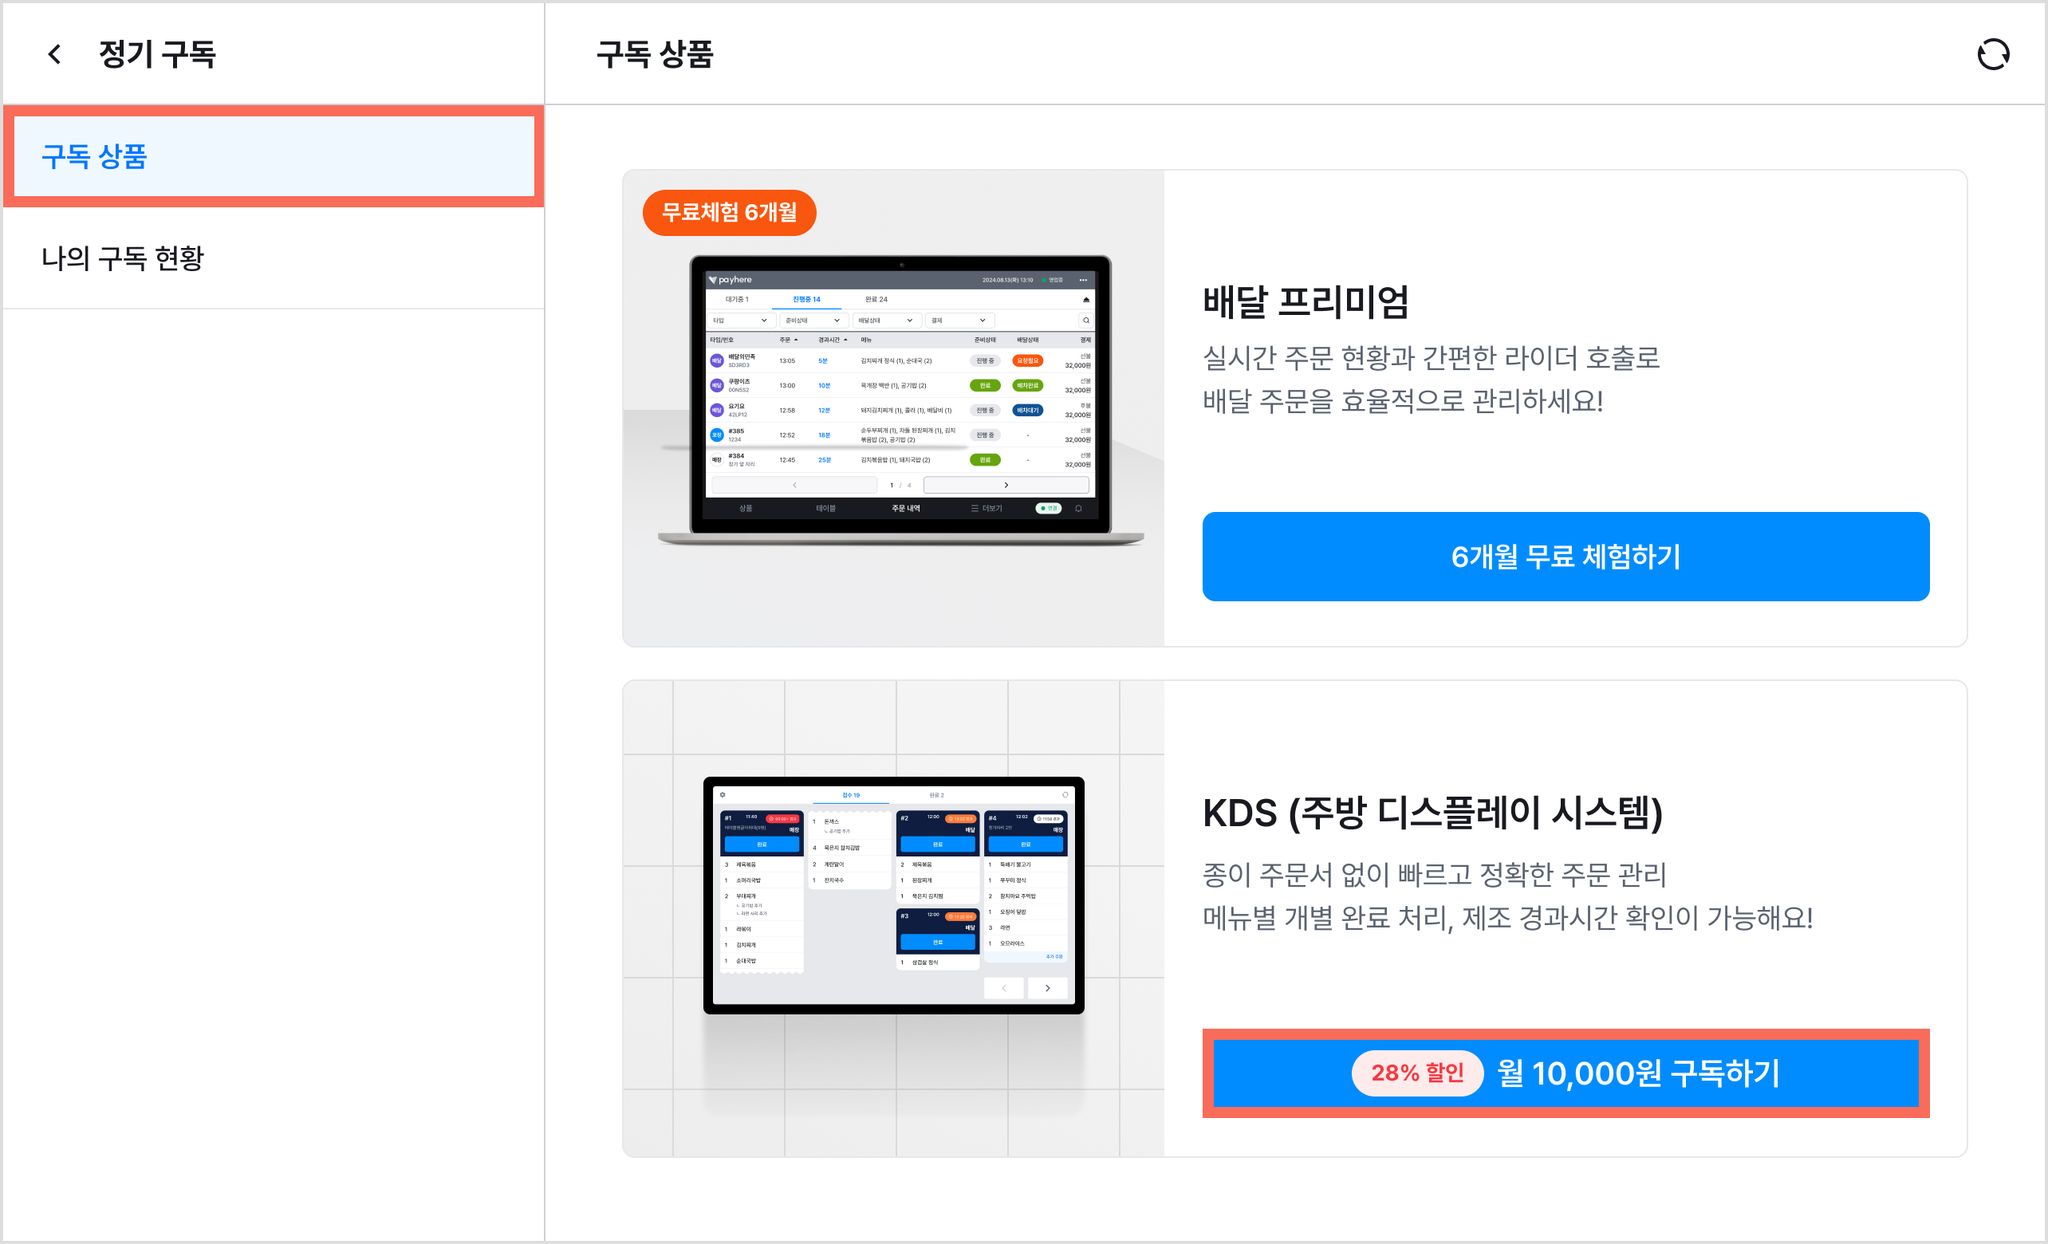Click the search magnifier in the laptop preview
The width and height of the screenshot is (2048, 1244).
coord(1085,321)
